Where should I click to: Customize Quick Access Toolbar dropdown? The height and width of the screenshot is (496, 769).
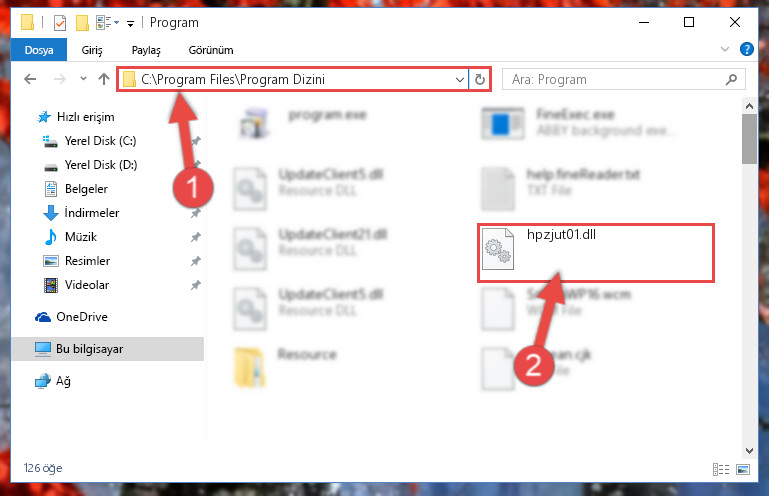coord(130,24)
